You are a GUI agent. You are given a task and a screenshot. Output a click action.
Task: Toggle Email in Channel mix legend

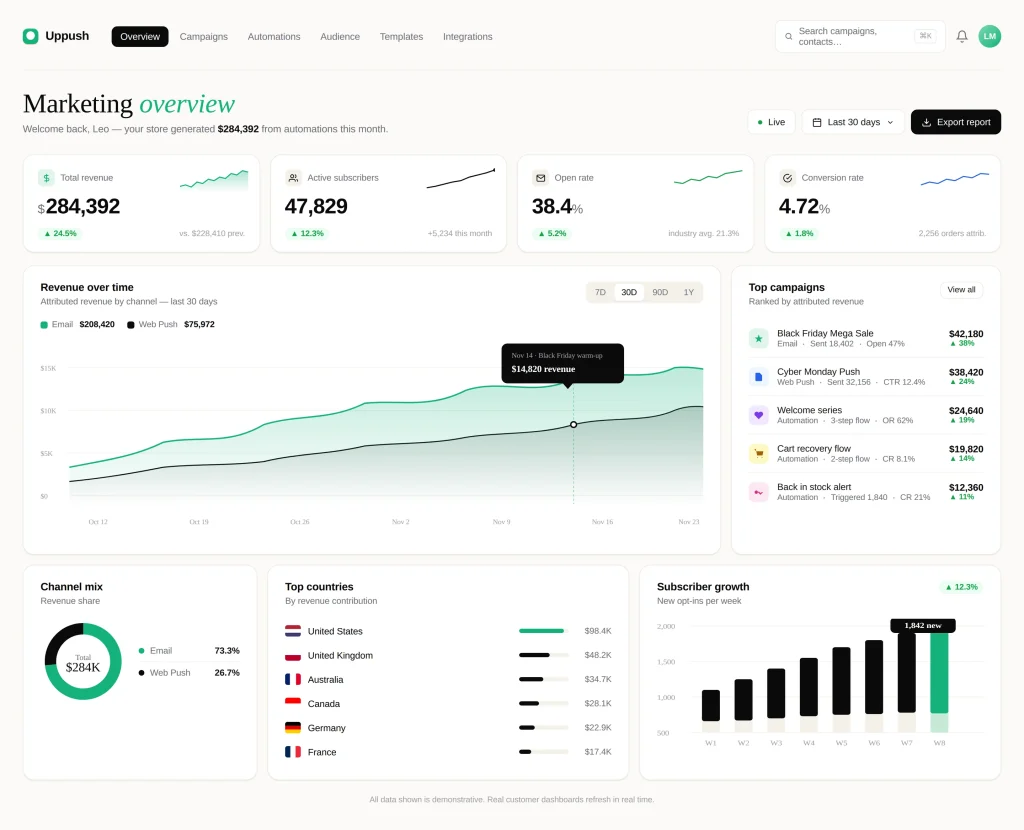(x=189, y=650)
